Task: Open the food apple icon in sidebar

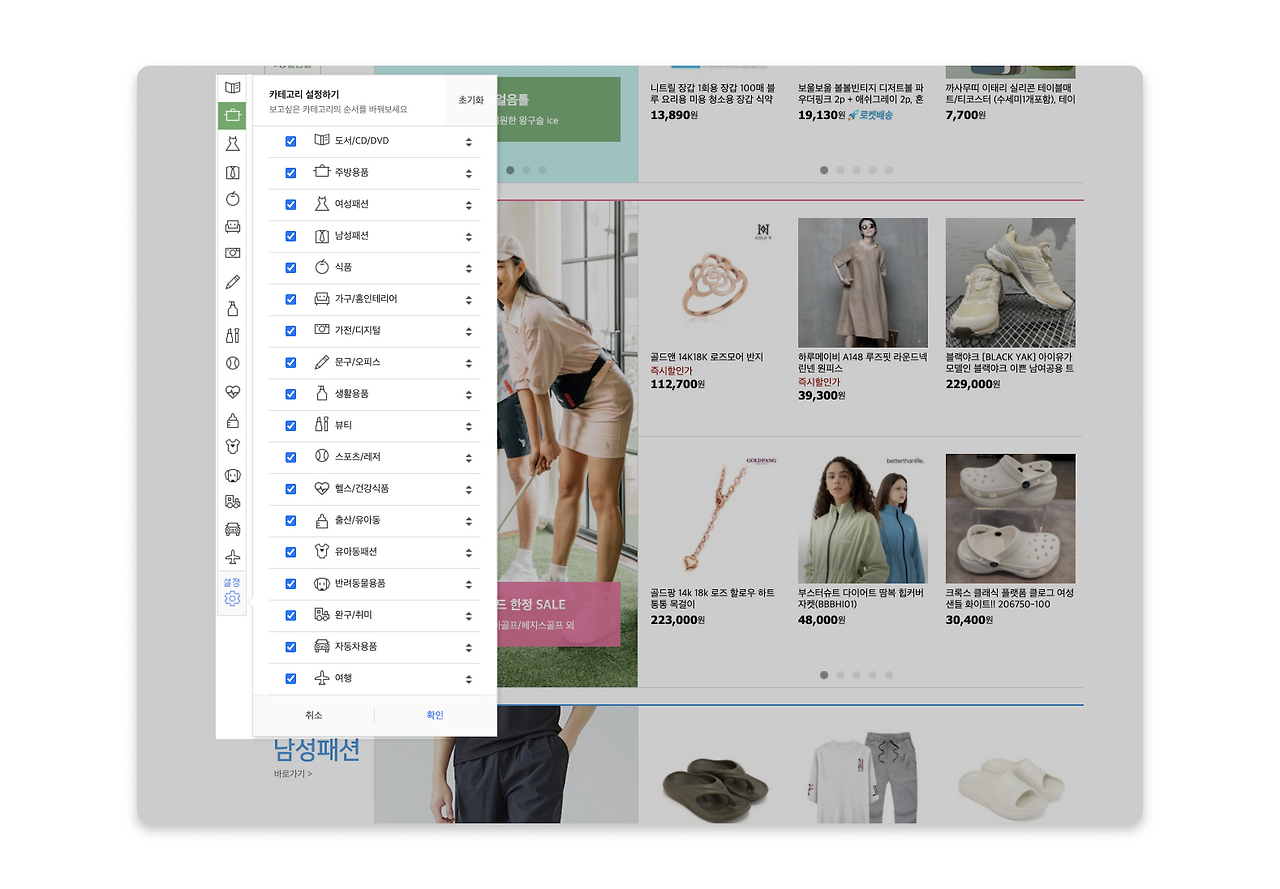Action: tap(232, 199)
